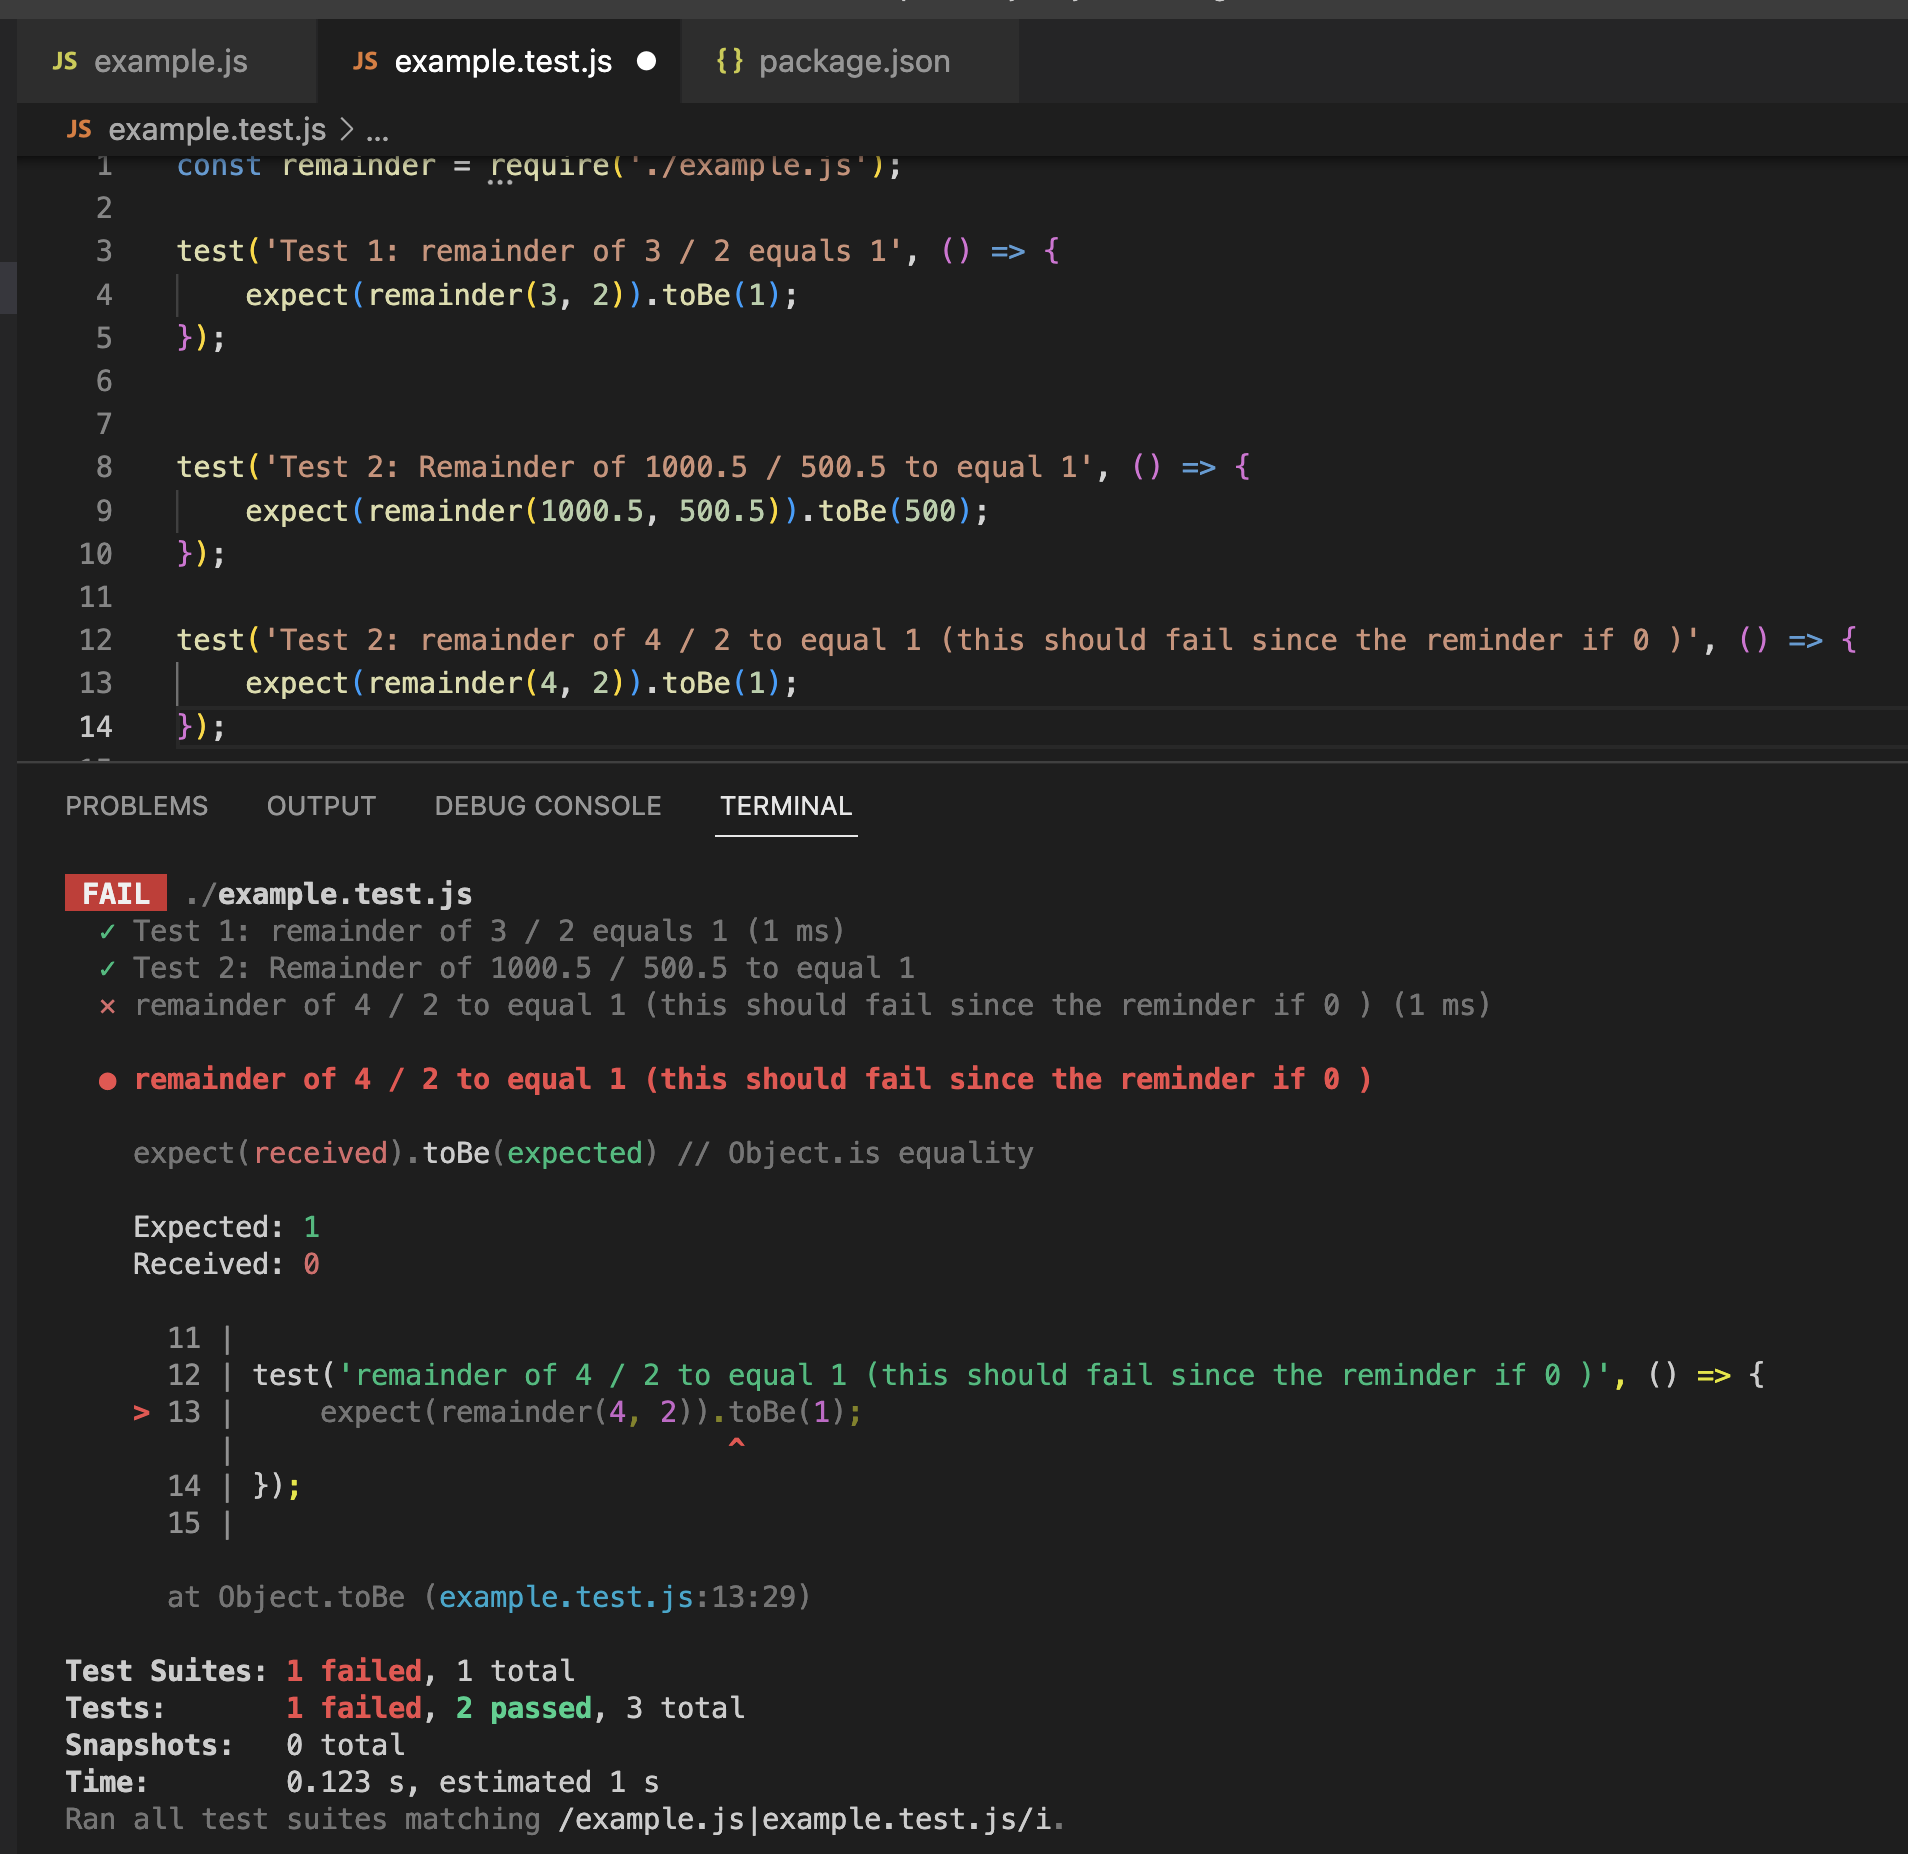Viewport: 1908px width, 1854px height.
Task: Click the red caret under '.toBe(1)'
Action: pyautogui.click(x=737, y=1445)
